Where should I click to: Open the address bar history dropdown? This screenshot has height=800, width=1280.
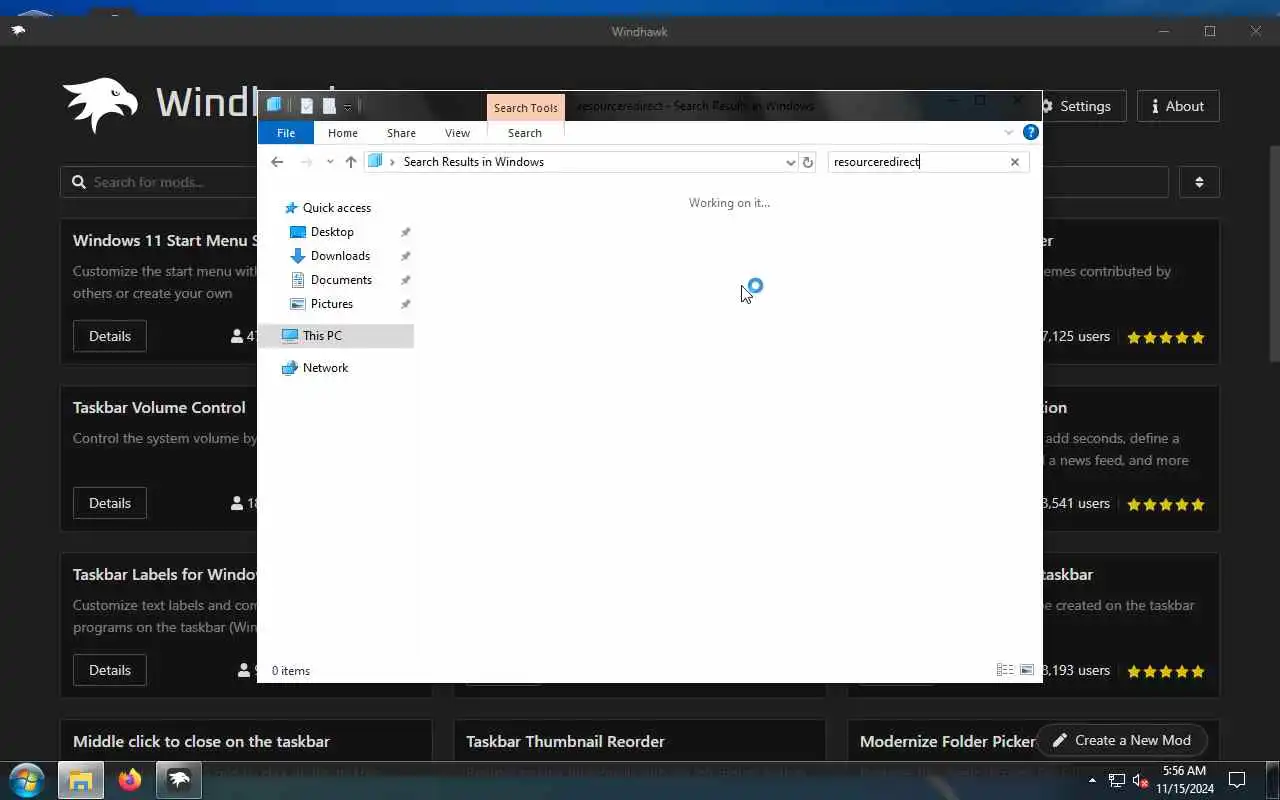click(790, 162)
